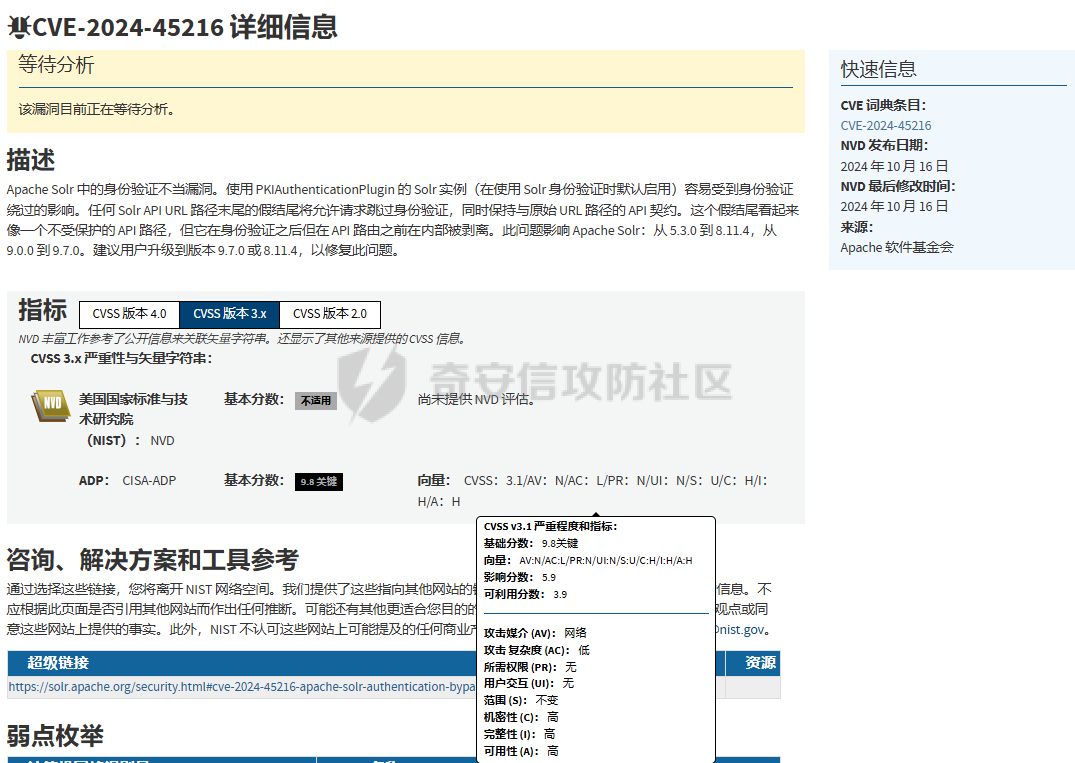The height and width of the screenshot is (763, 1075).
Task: Click the NVD 最后修改时间 label
Action: (898, 186)
